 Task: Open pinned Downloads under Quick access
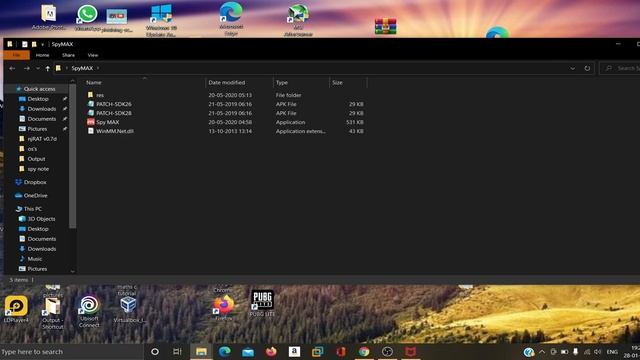(42, 109)
